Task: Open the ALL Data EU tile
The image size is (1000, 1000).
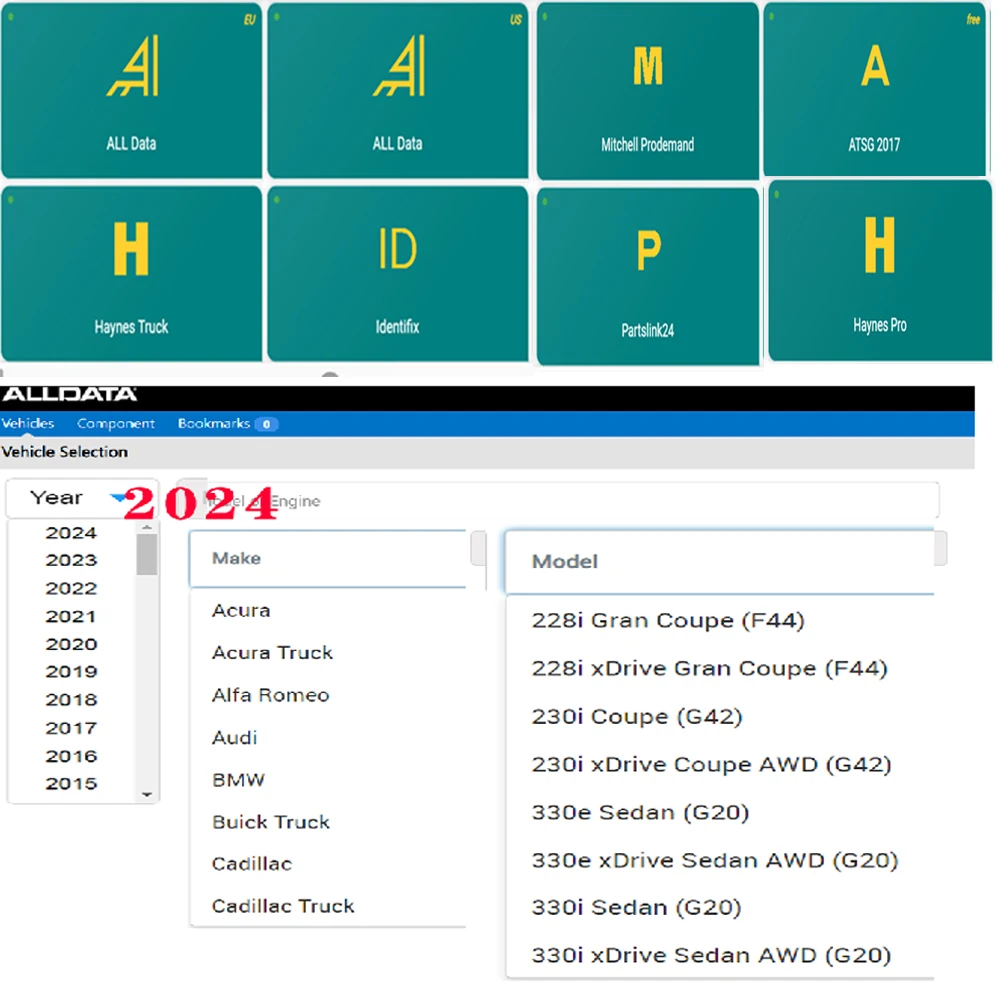Action: [x=130, y=90]
